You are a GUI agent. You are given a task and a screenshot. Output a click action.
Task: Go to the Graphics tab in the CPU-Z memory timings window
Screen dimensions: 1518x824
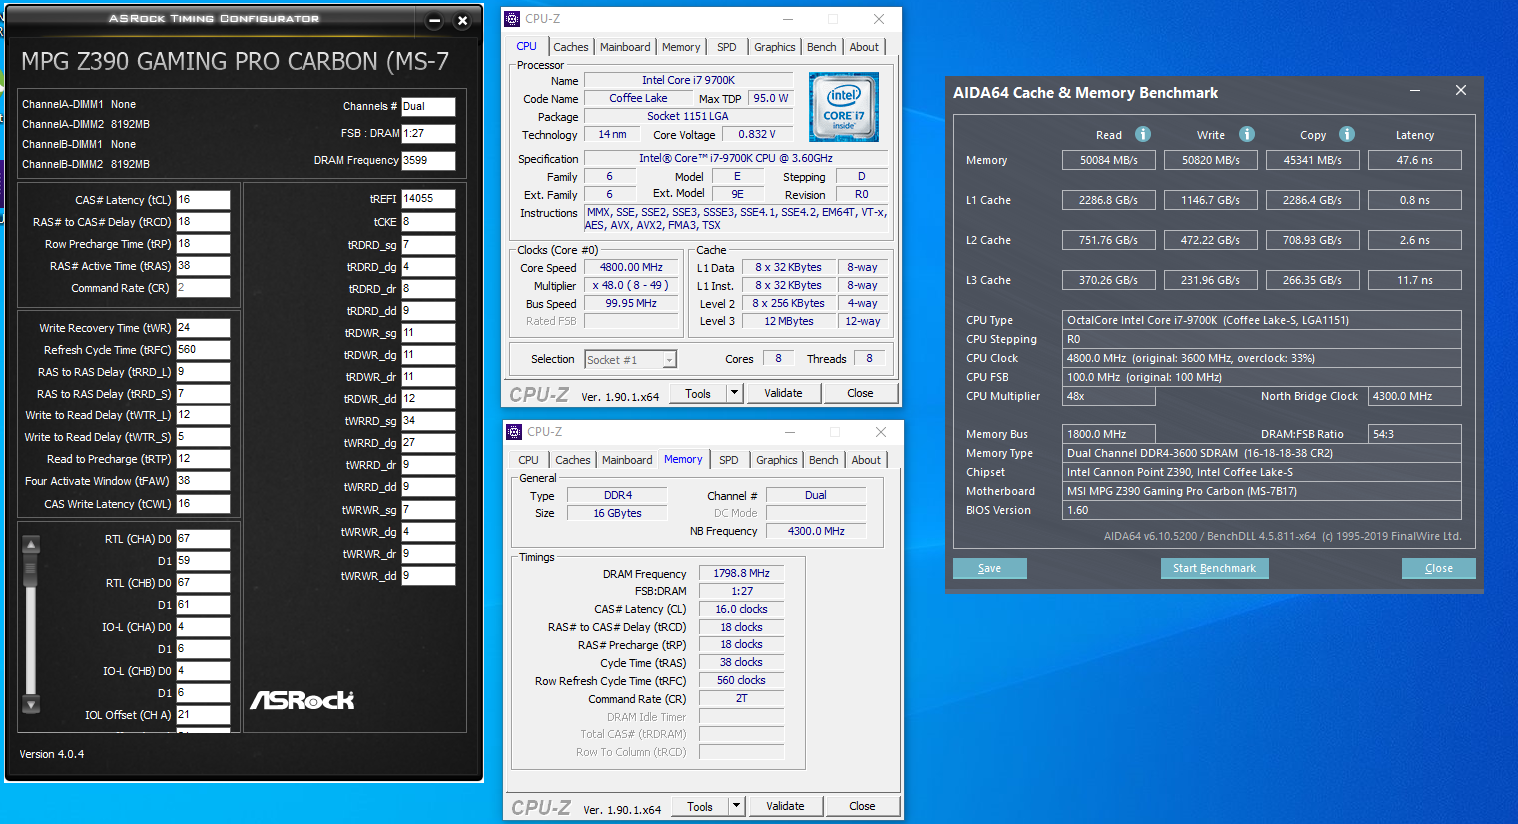pos(777,460)
